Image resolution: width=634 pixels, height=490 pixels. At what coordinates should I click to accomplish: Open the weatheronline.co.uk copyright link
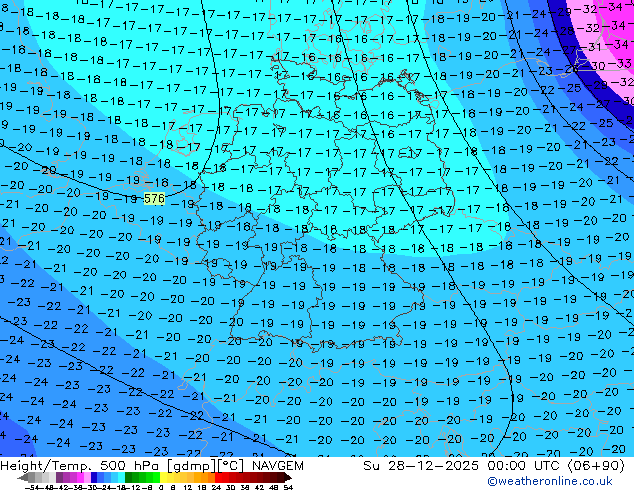tap(550, 481)
